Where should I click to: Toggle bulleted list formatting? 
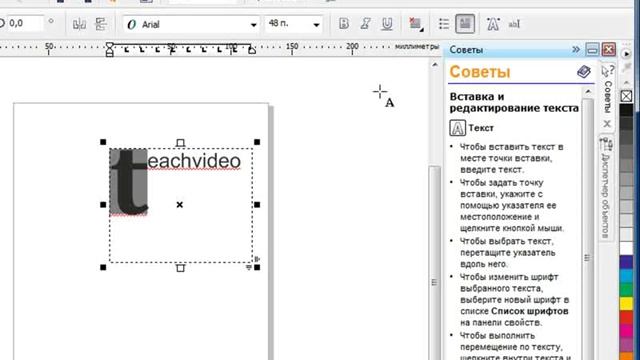pos(444,24)
